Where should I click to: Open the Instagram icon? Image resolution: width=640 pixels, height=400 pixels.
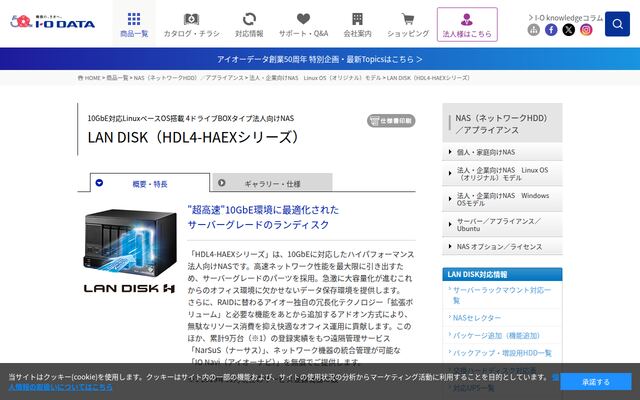pos(586,29)
